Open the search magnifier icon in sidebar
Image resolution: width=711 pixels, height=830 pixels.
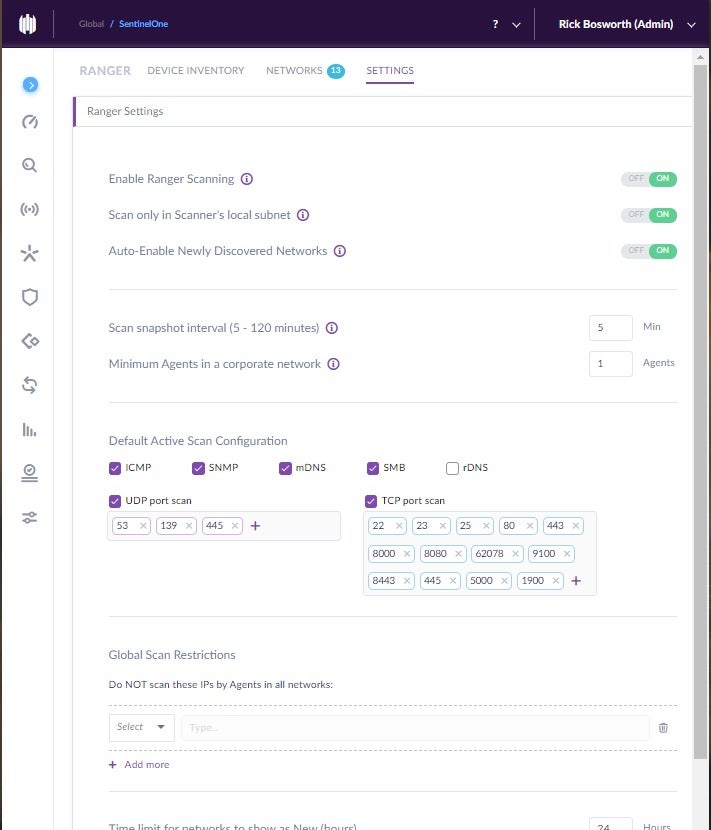pos(30,165)
